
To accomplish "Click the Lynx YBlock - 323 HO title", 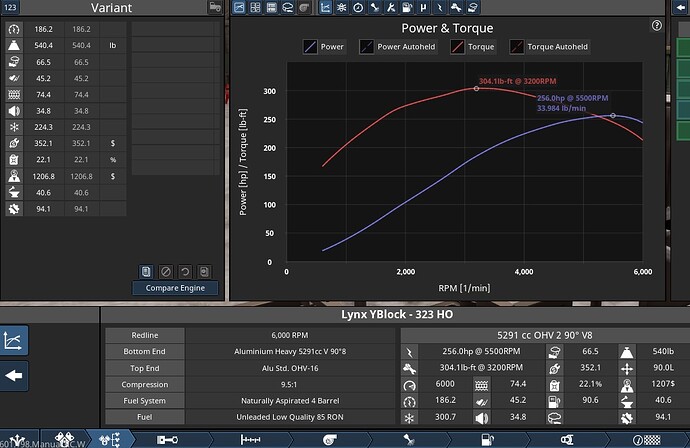I will 397,315.
